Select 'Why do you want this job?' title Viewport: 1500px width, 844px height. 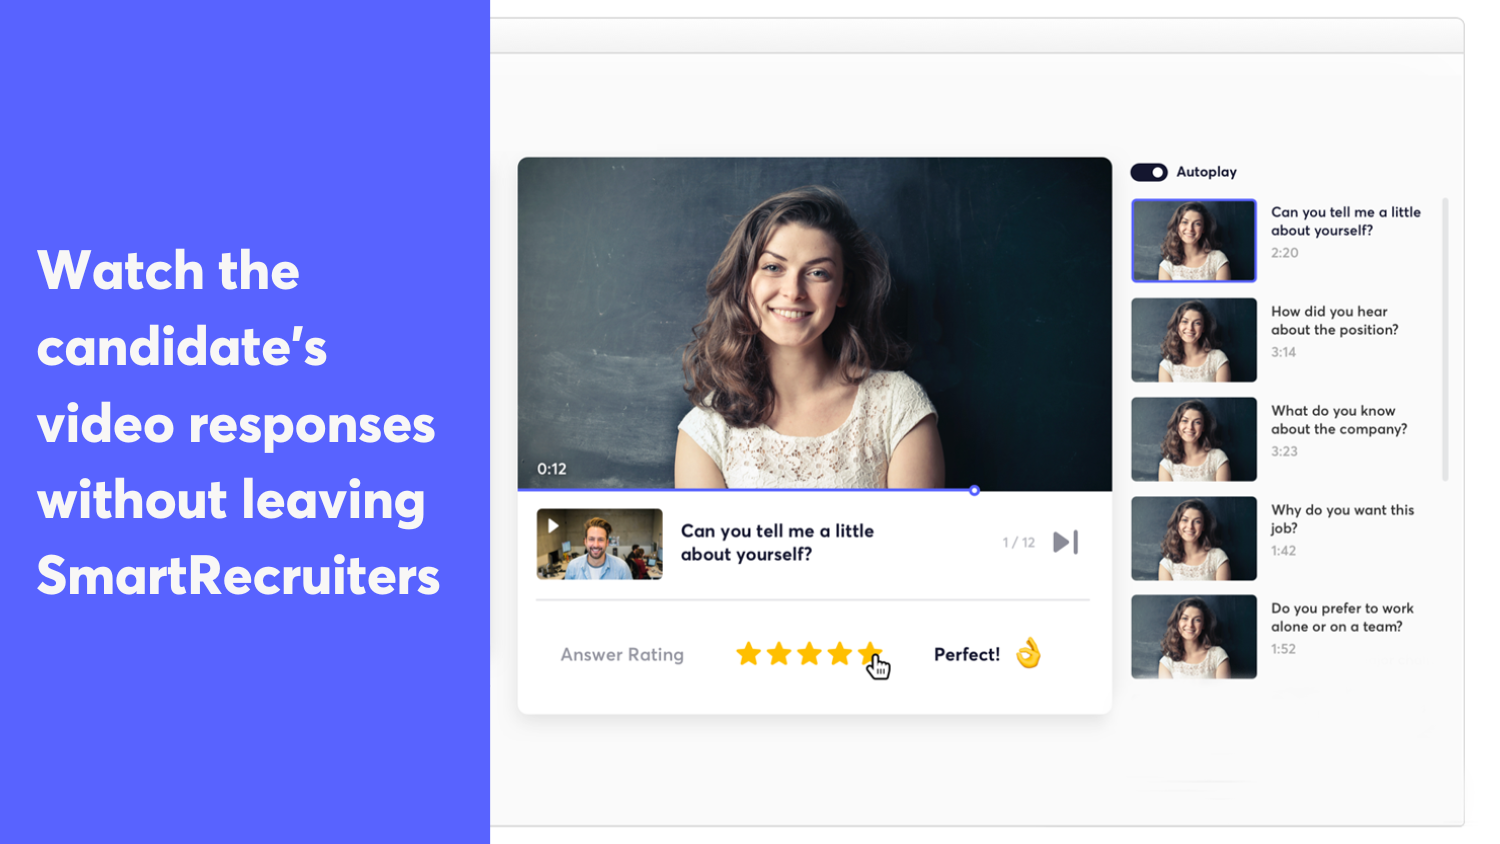1341,519
